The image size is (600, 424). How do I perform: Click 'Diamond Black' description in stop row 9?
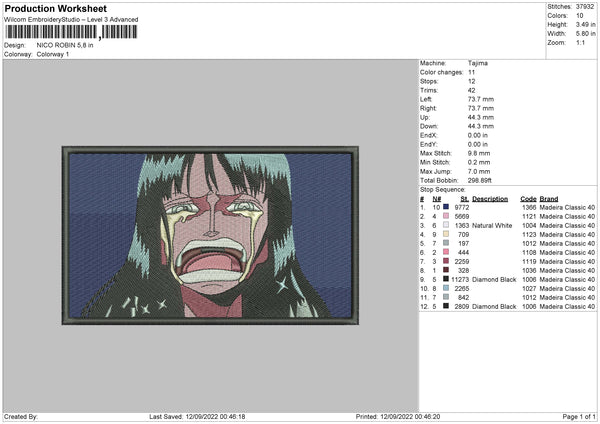pos(494,279)
